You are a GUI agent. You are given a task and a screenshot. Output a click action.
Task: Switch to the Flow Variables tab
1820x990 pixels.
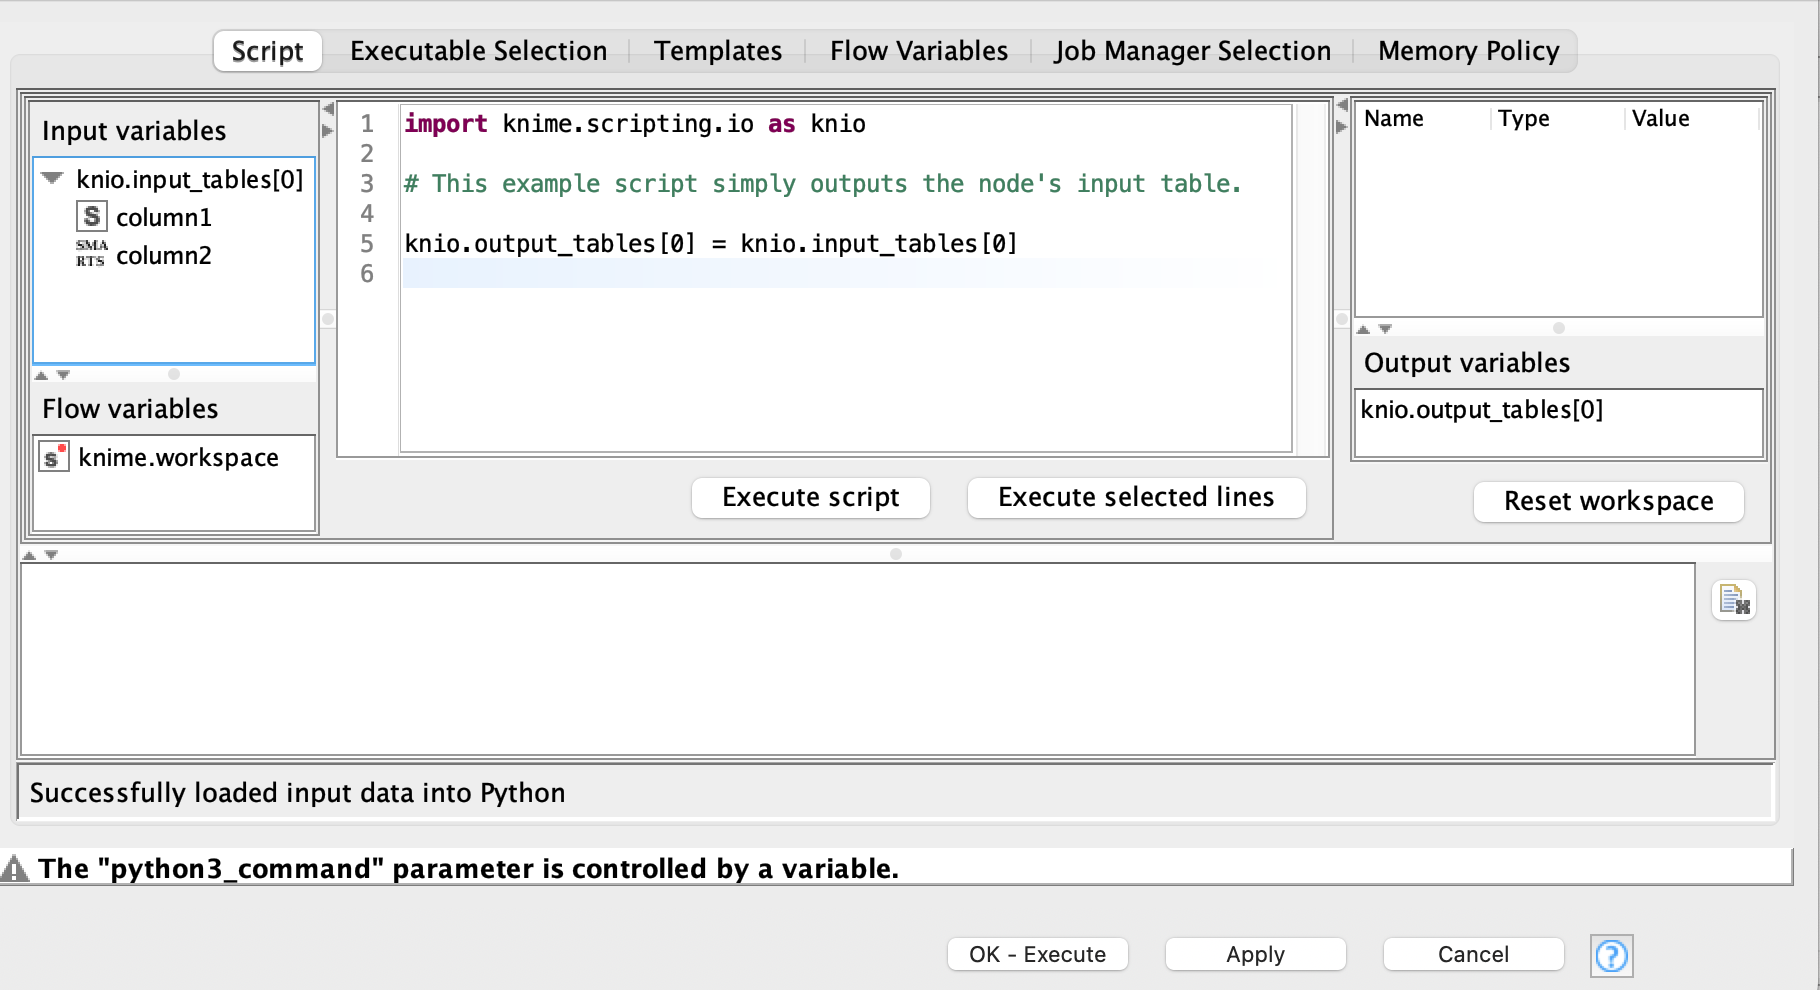click(917, 50)
